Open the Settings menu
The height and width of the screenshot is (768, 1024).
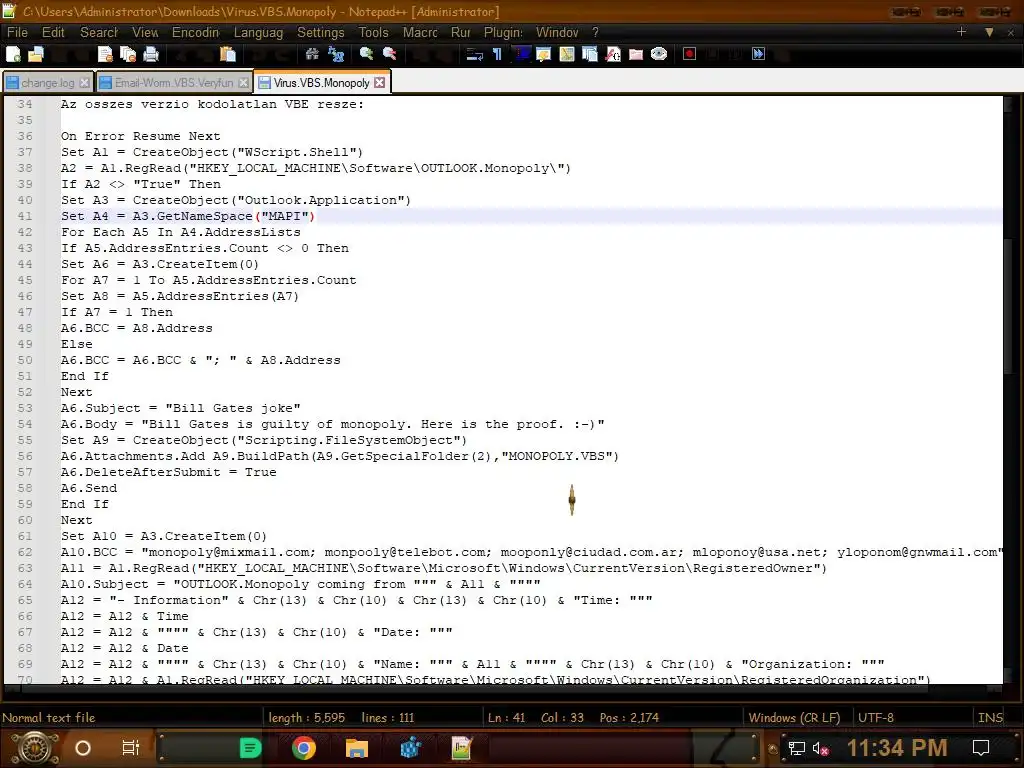click(x=320, y=32)
